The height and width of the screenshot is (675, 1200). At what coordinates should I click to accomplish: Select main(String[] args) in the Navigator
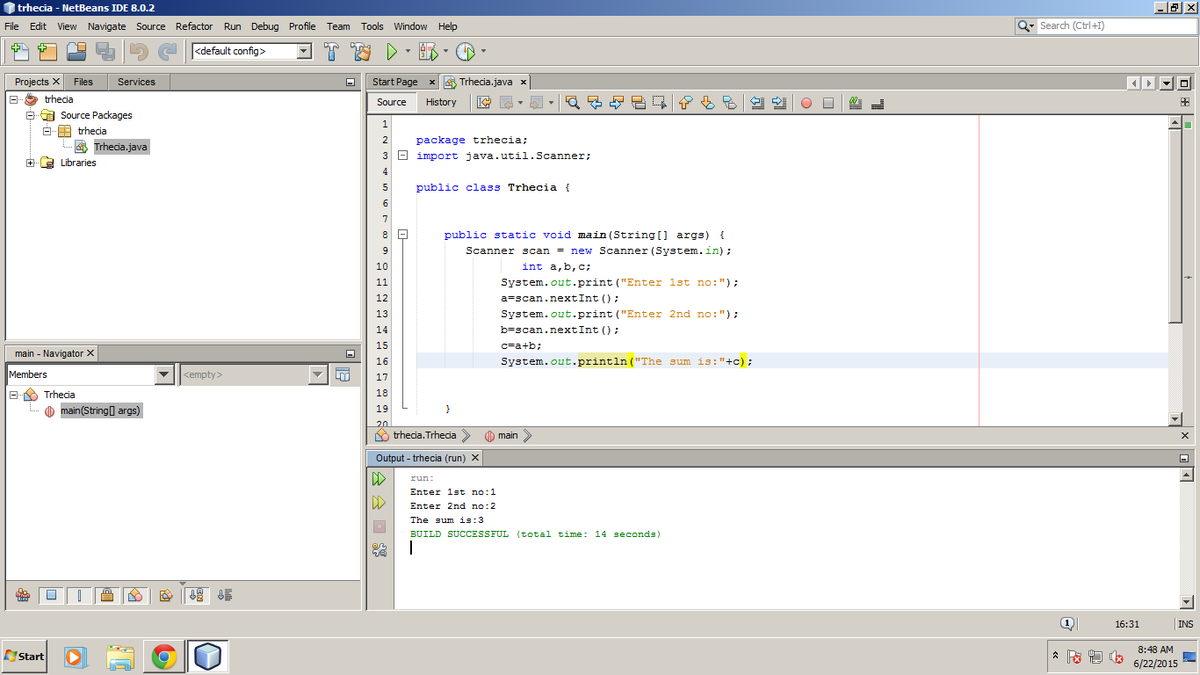pos(100,410)
